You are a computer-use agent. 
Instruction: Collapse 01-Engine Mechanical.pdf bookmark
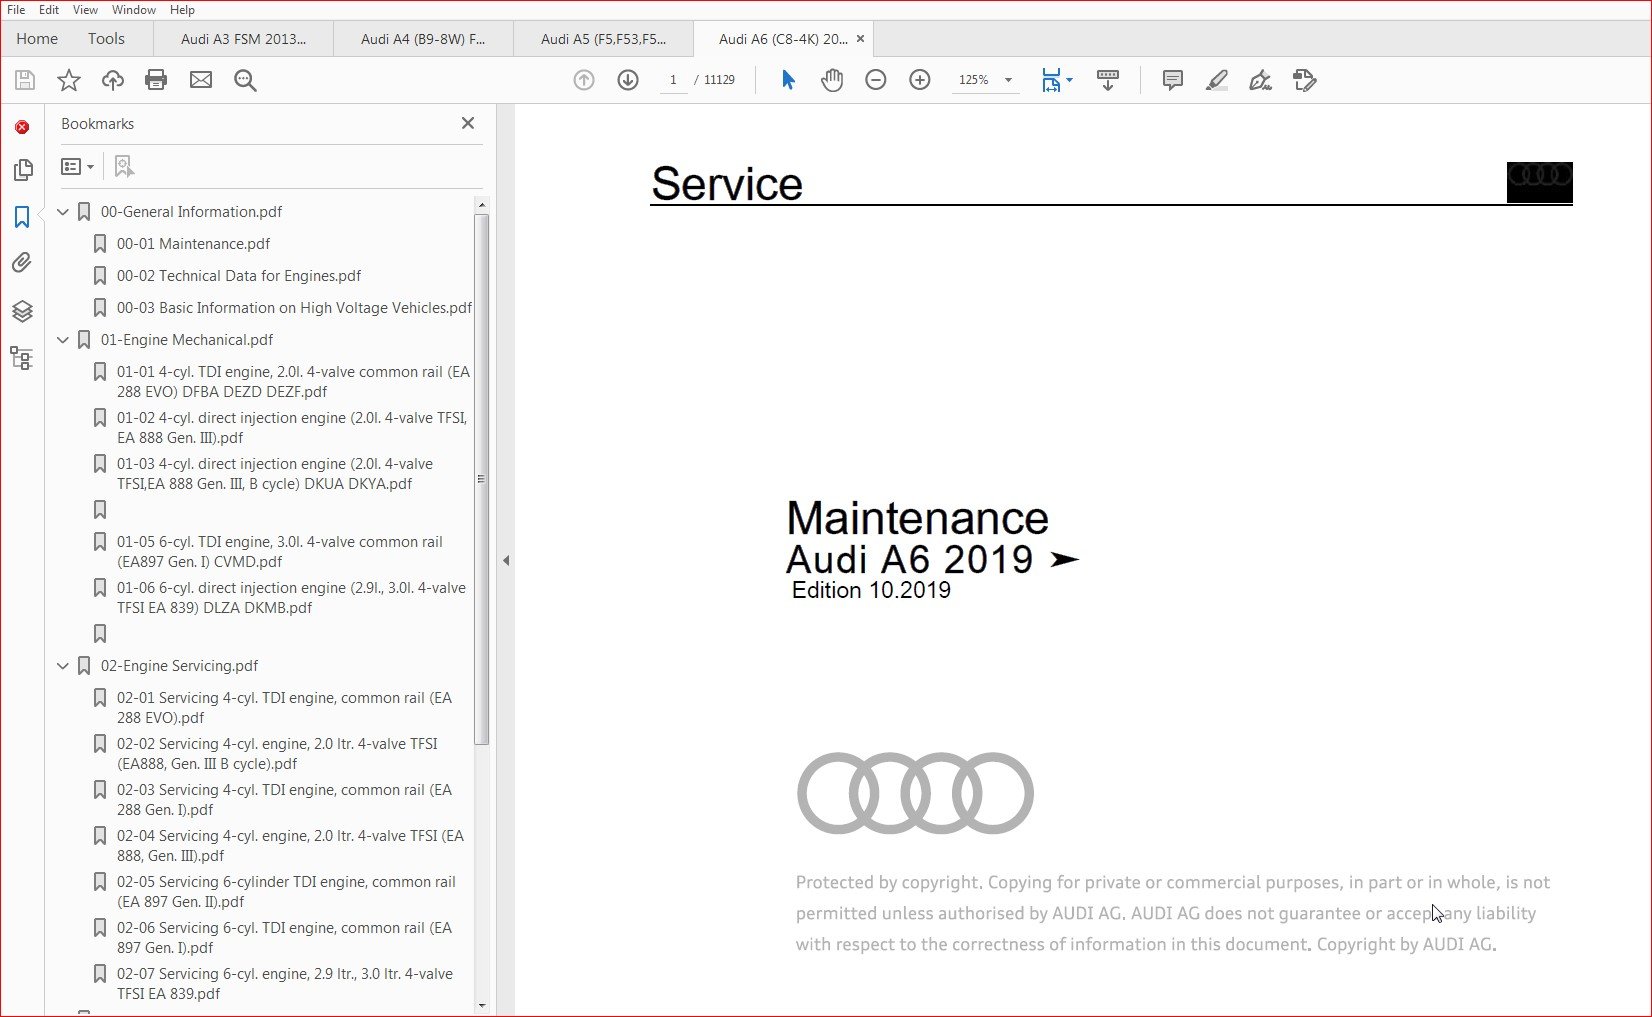pyautogui.click(x=63, y=340)
